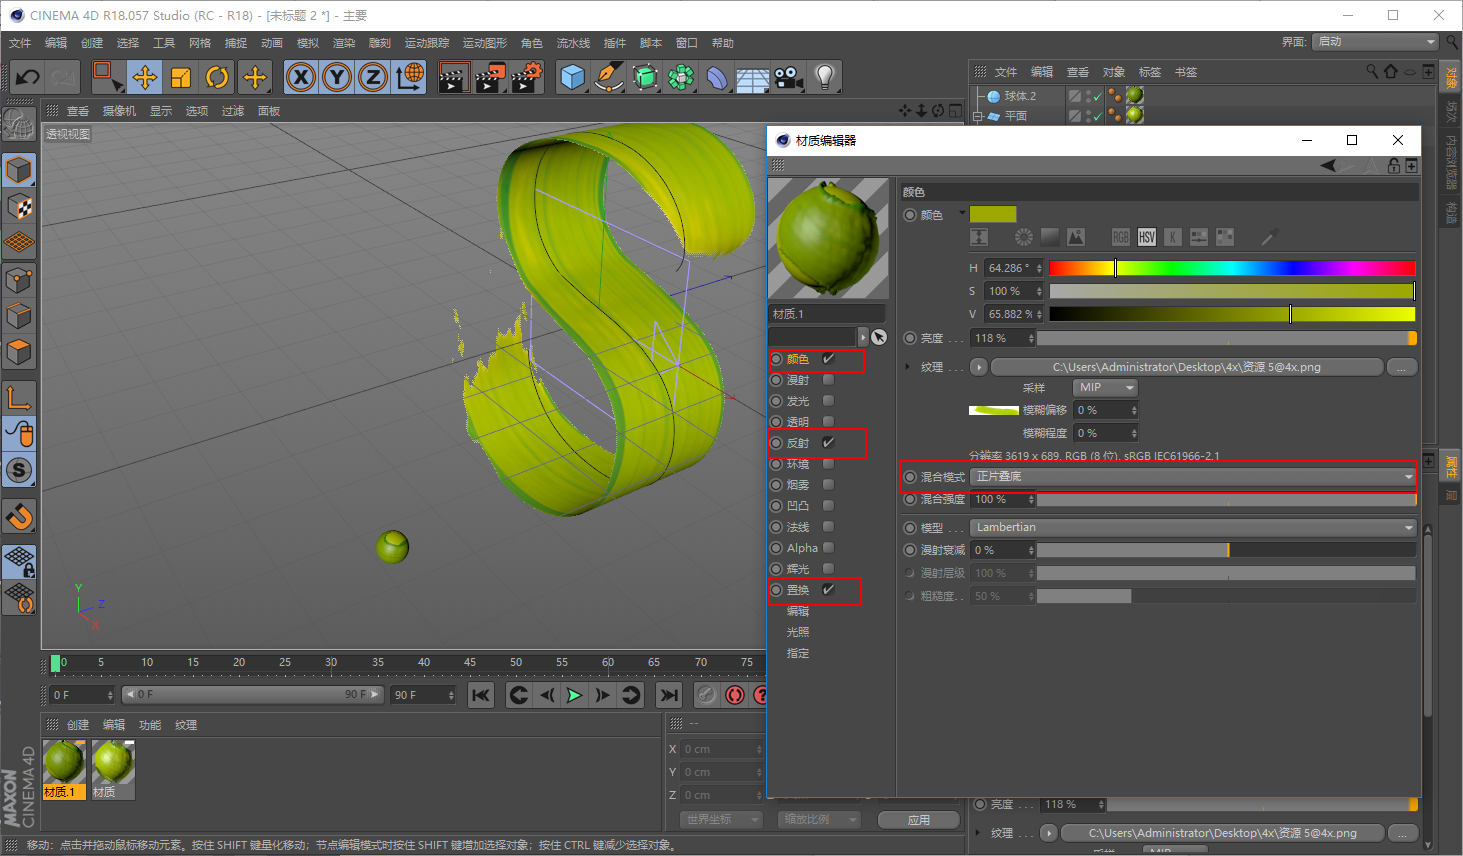
Task: Select 球体.2 in object manager
Action: point(1020,96)
